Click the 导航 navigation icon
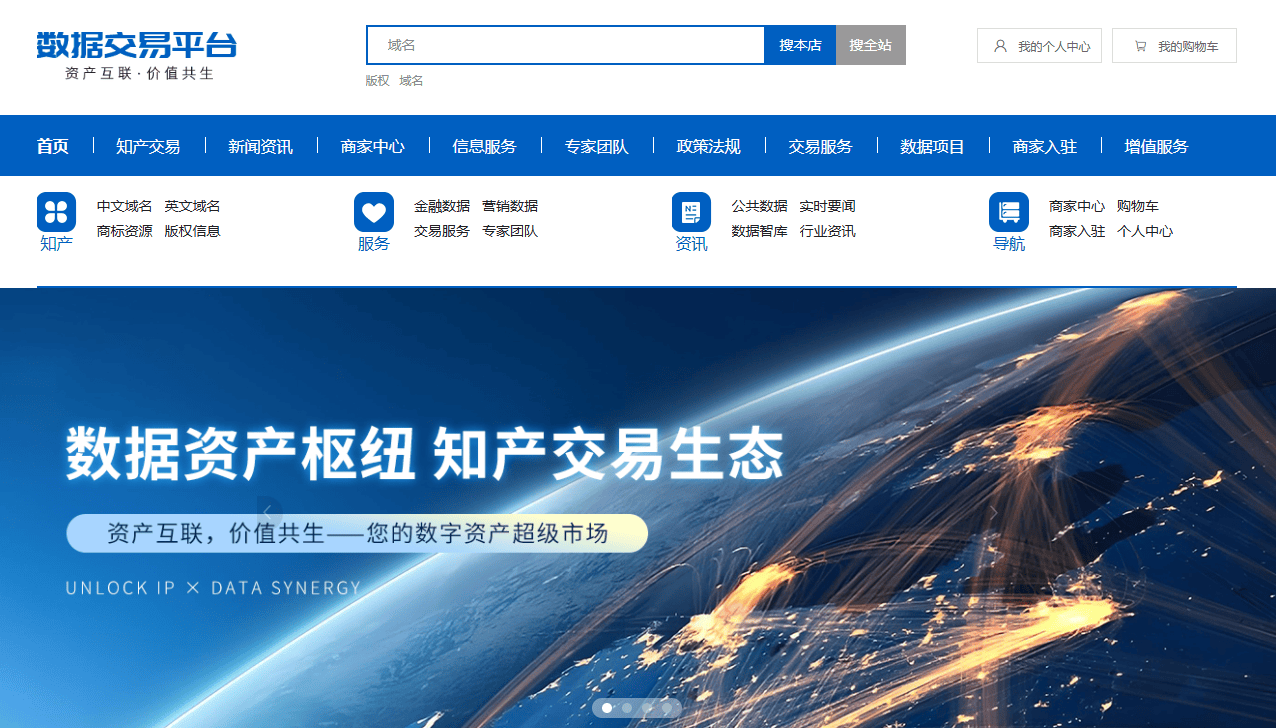The width and height of the screenshot is (1276, 728). [1008, 212]
